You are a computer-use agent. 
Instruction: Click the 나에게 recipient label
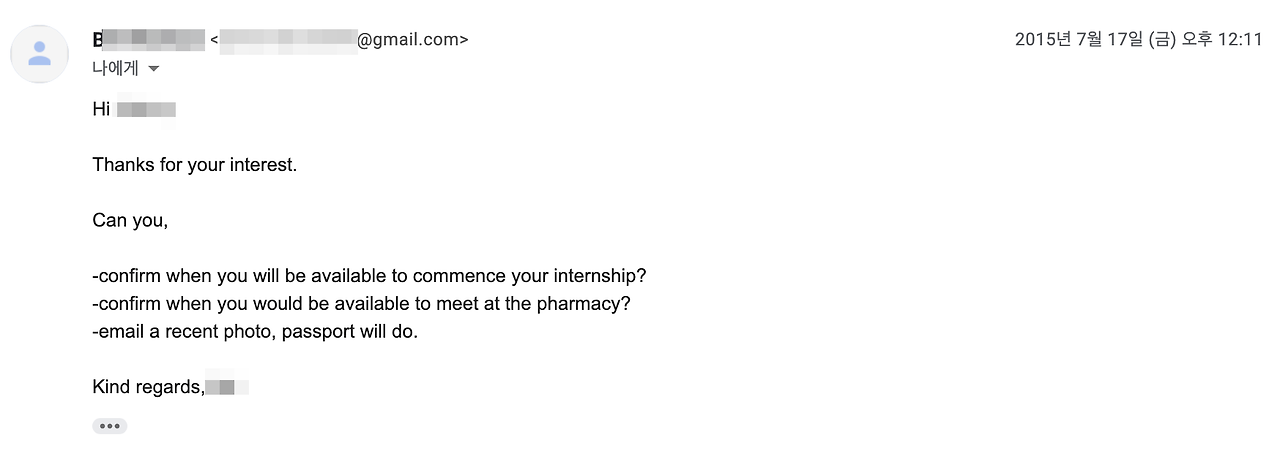(x=114, y=69)
